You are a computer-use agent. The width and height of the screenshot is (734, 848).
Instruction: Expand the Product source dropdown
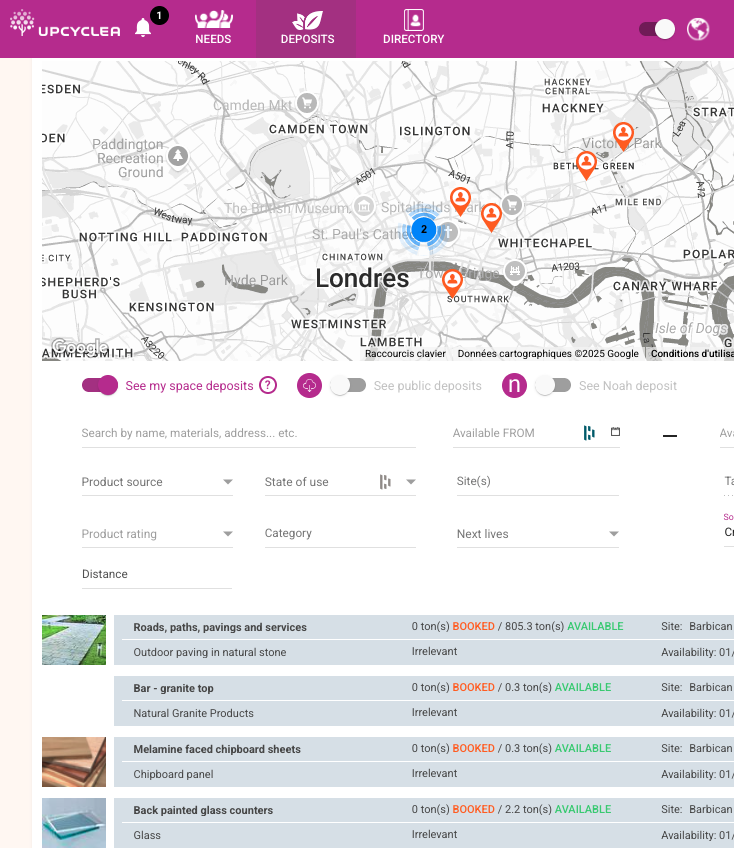point(157,482)
